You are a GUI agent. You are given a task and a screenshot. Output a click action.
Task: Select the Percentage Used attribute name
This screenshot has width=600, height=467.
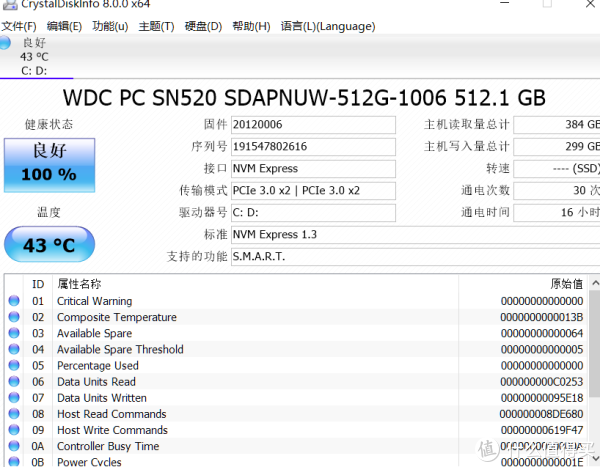tap(98, 366)
